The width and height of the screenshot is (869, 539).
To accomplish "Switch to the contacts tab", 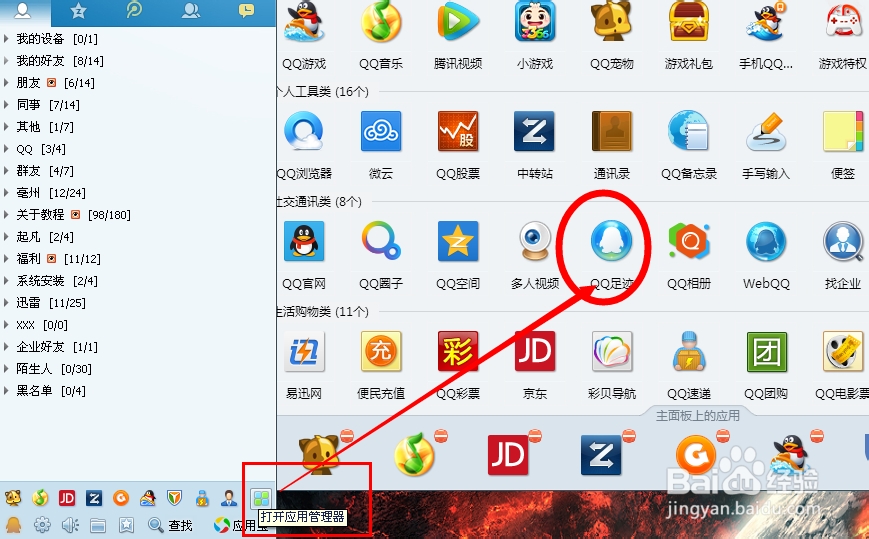I will tap(25, 12).
